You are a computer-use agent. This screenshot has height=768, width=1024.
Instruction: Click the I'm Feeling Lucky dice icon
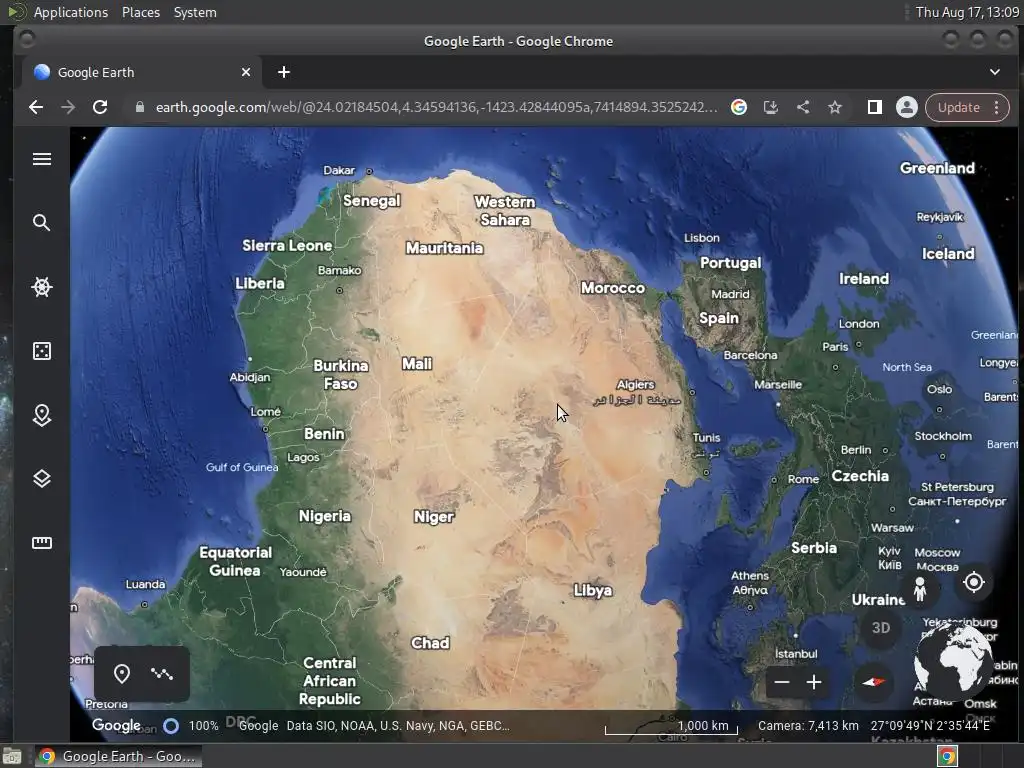click(x=42, y=351)
